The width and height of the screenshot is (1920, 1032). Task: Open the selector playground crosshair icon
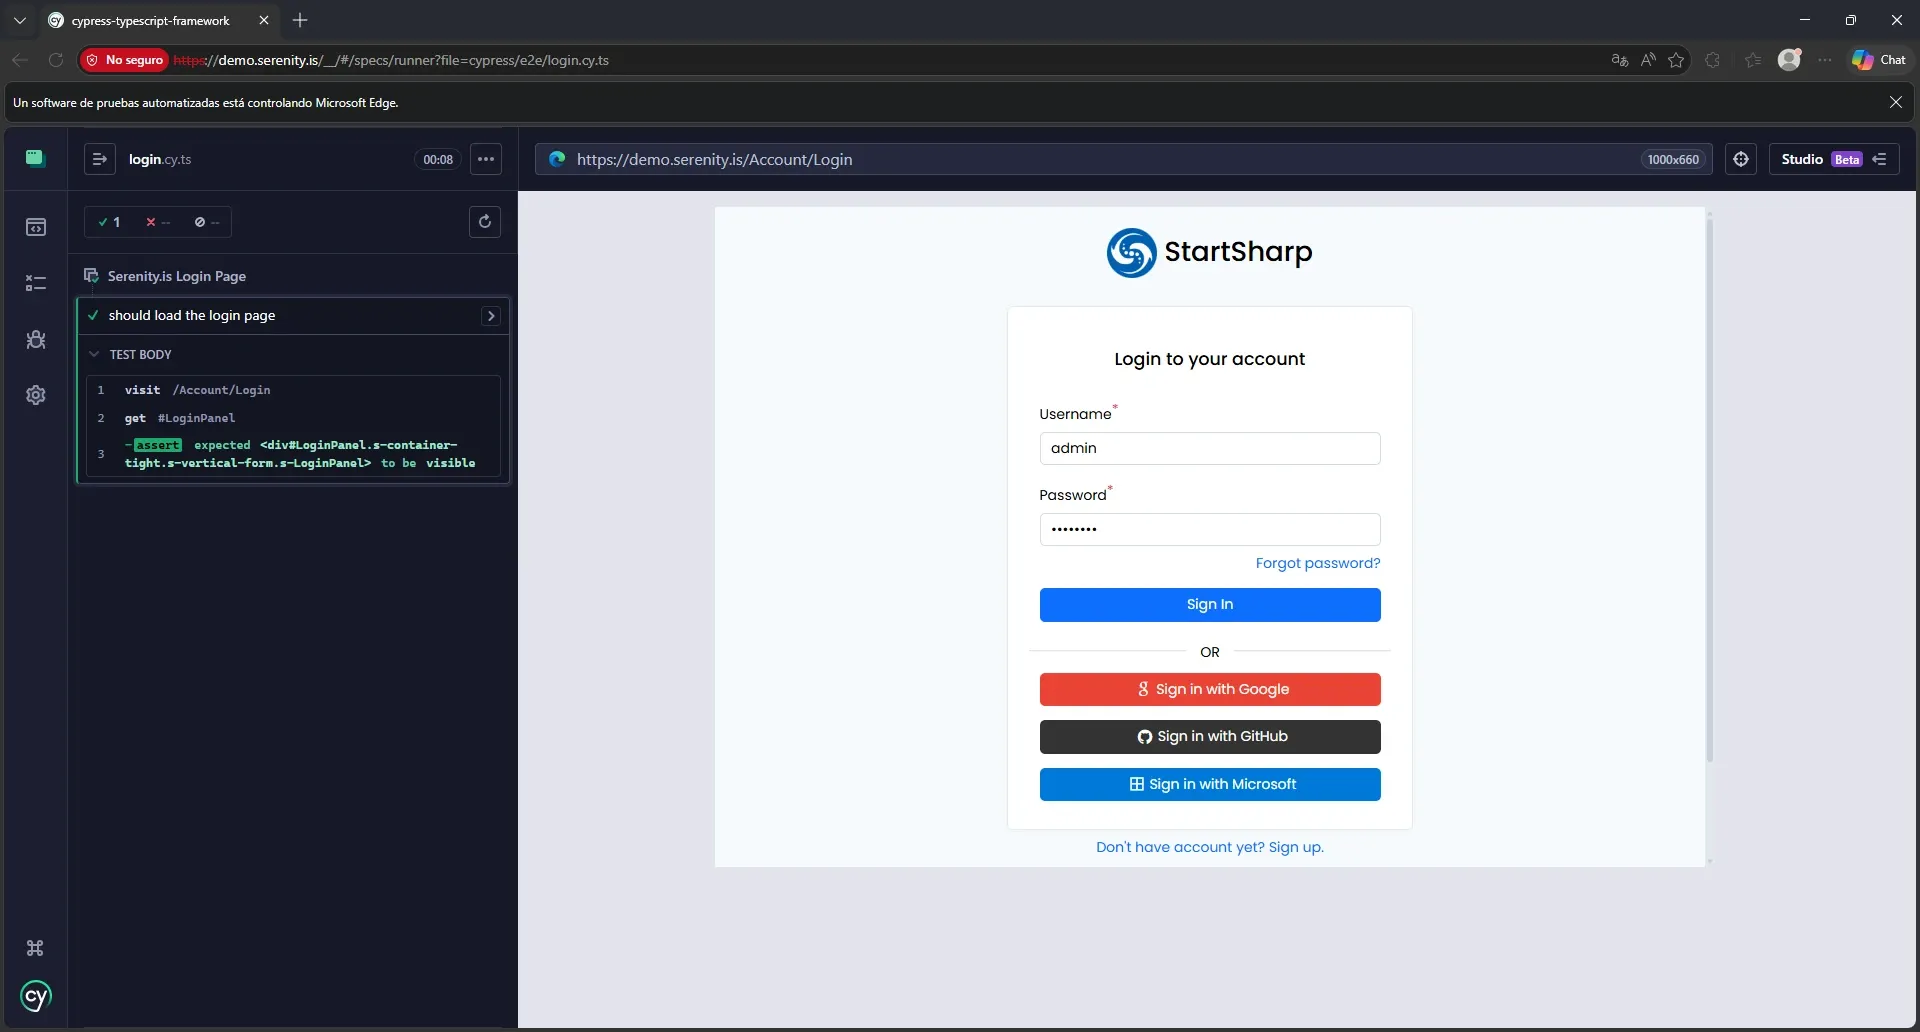pyautogui.click(x=1741, y=159)
